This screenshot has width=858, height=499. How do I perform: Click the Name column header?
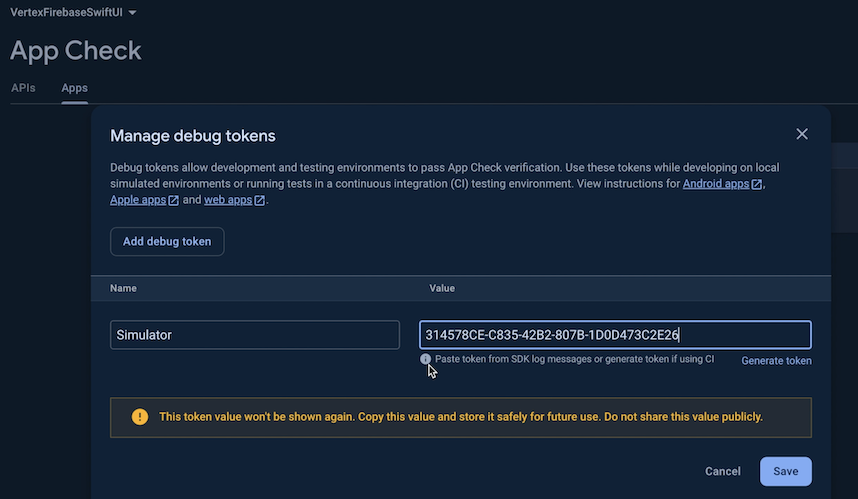coord(123,288)
